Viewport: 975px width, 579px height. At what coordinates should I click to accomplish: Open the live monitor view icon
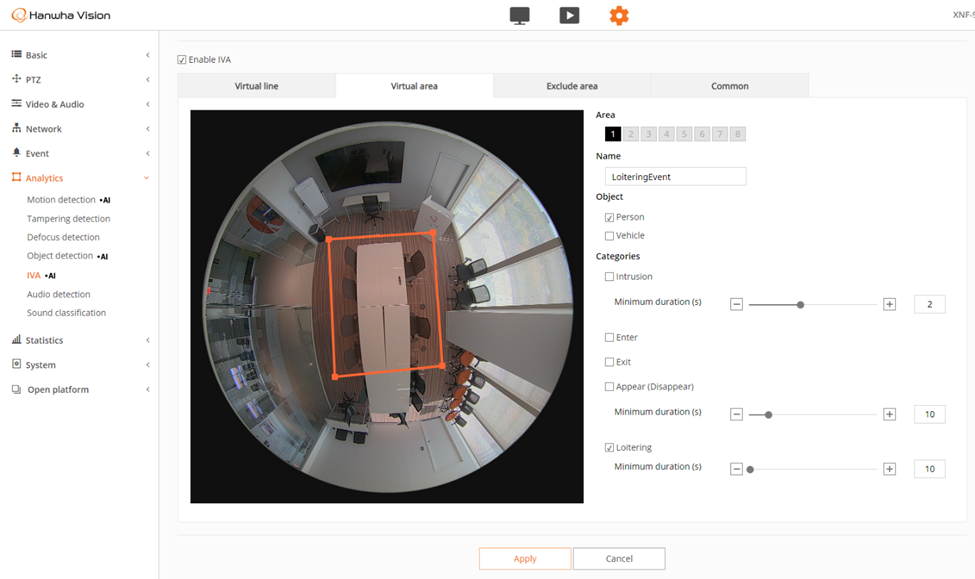coord(519,16)
